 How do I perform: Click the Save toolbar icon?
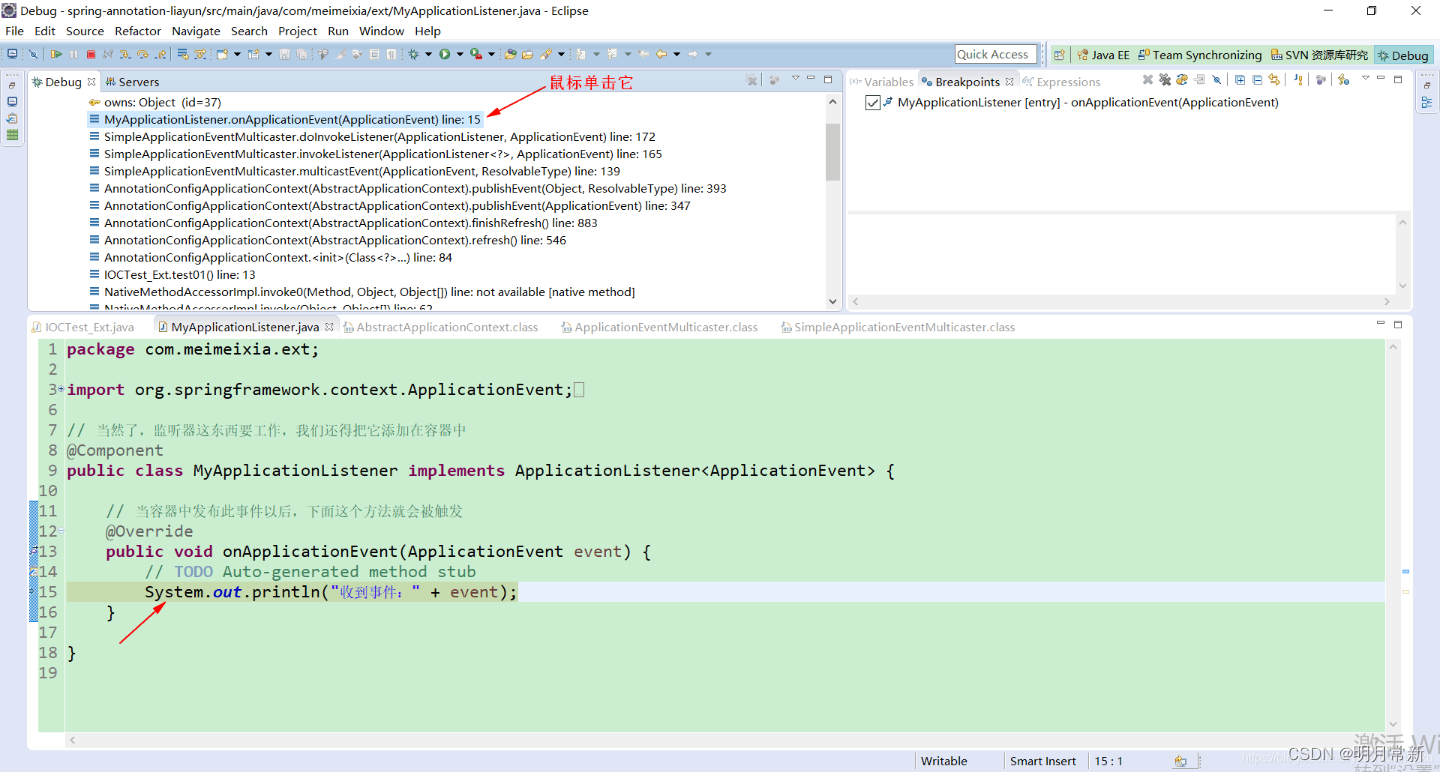(x=284, y=54)
